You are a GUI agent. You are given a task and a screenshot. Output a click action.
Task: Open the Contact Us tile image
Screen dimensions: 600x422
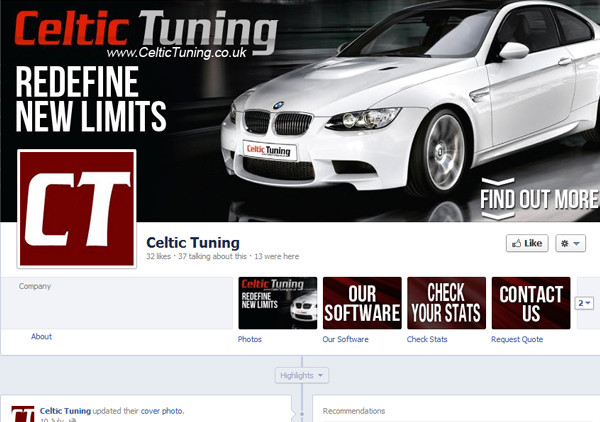click(531, 303)
